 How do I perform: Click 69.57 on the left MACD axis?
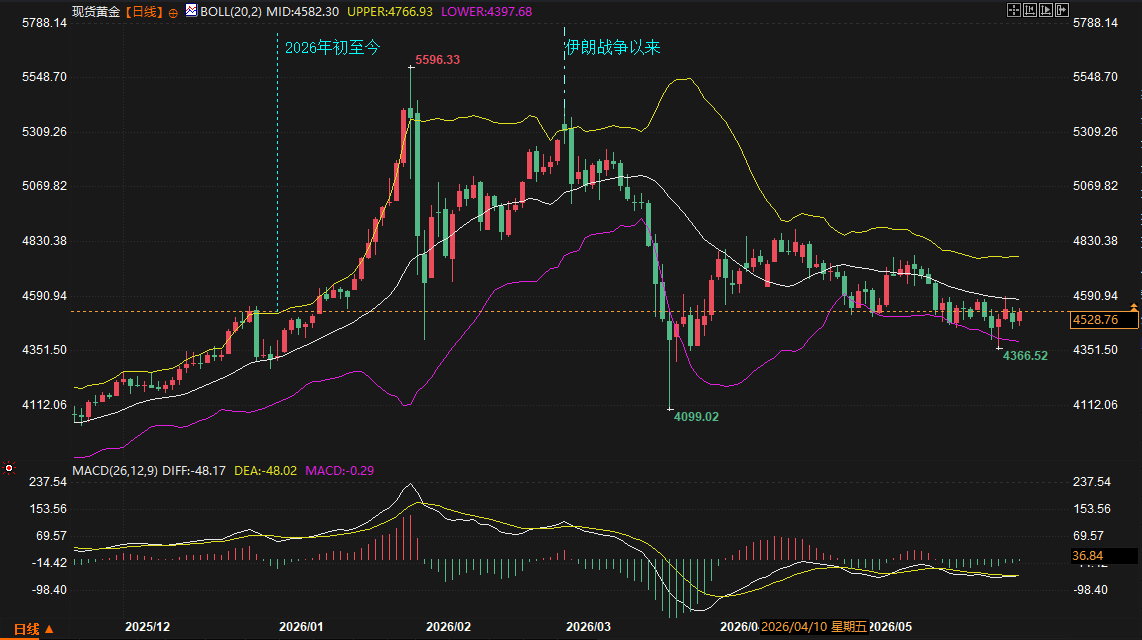tap(52, 536)
